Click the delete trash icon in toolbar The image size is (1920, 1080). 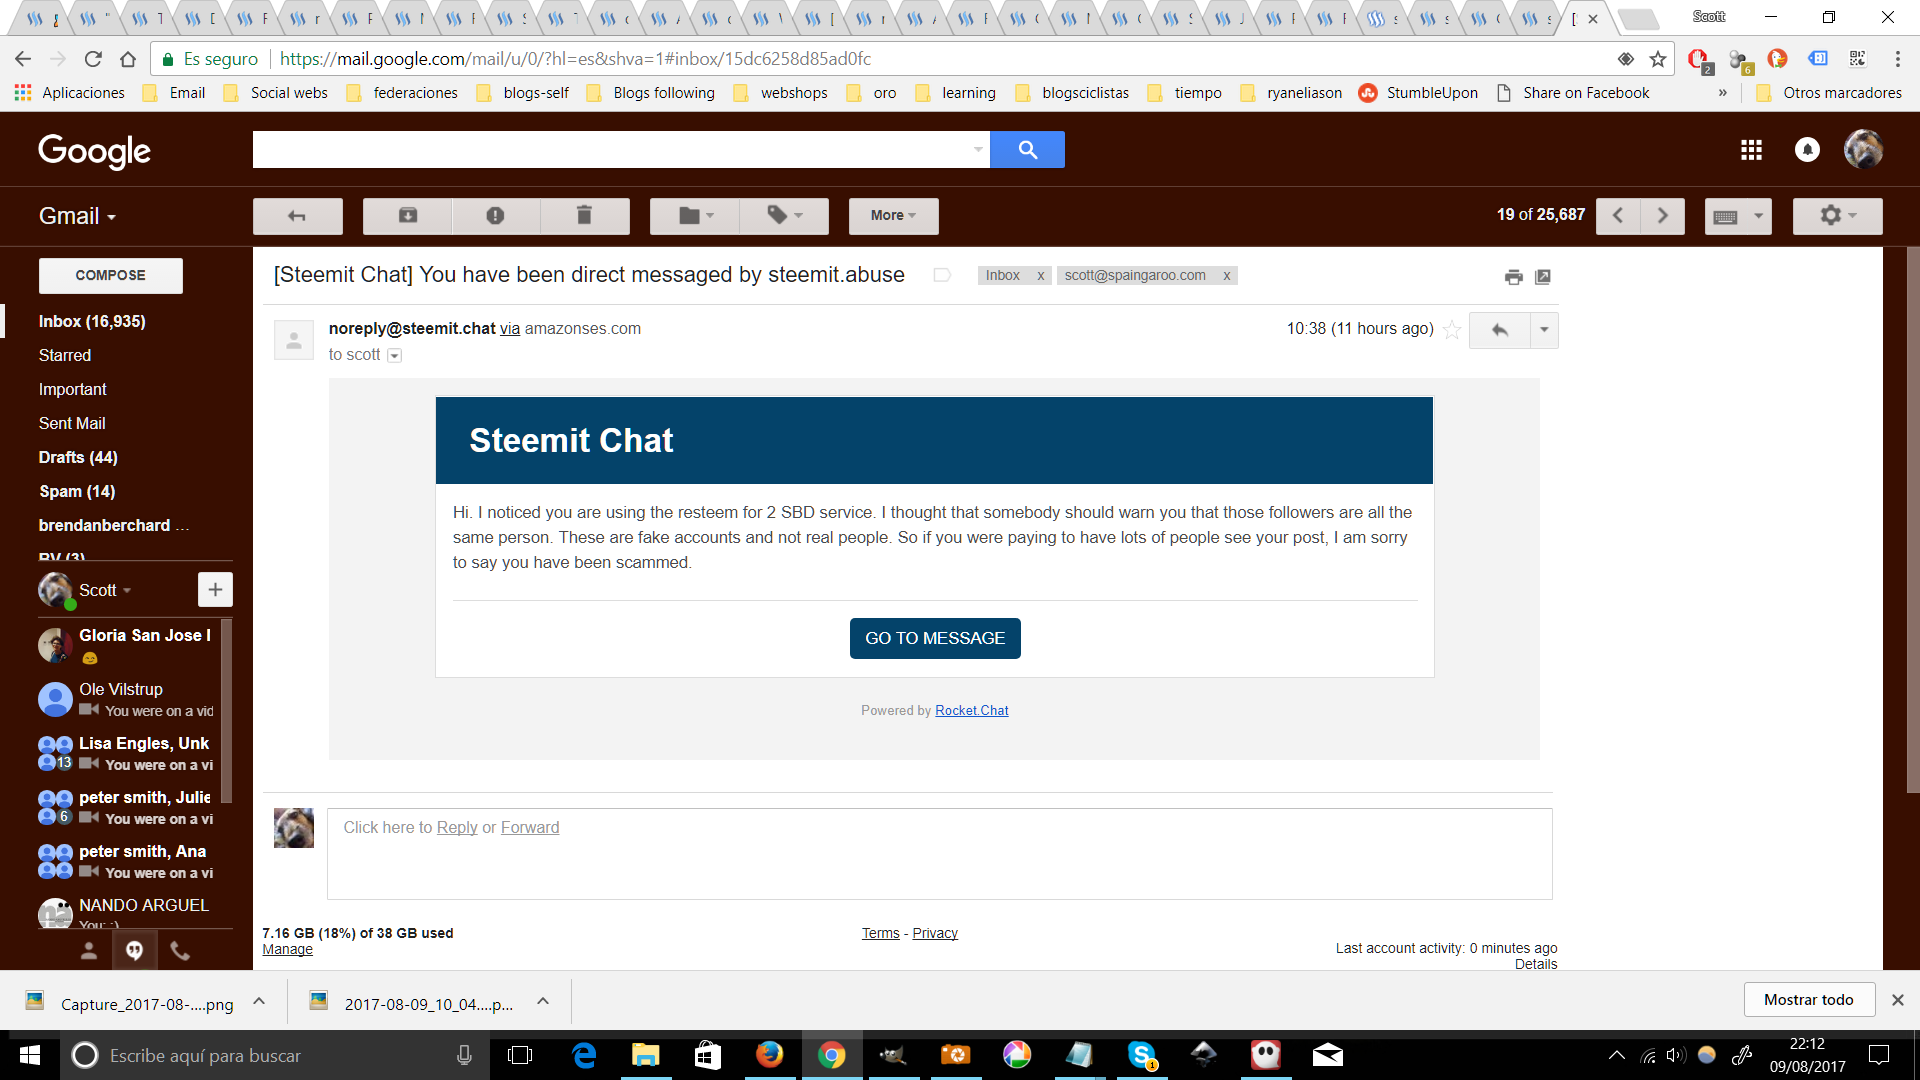pos(585,215)
